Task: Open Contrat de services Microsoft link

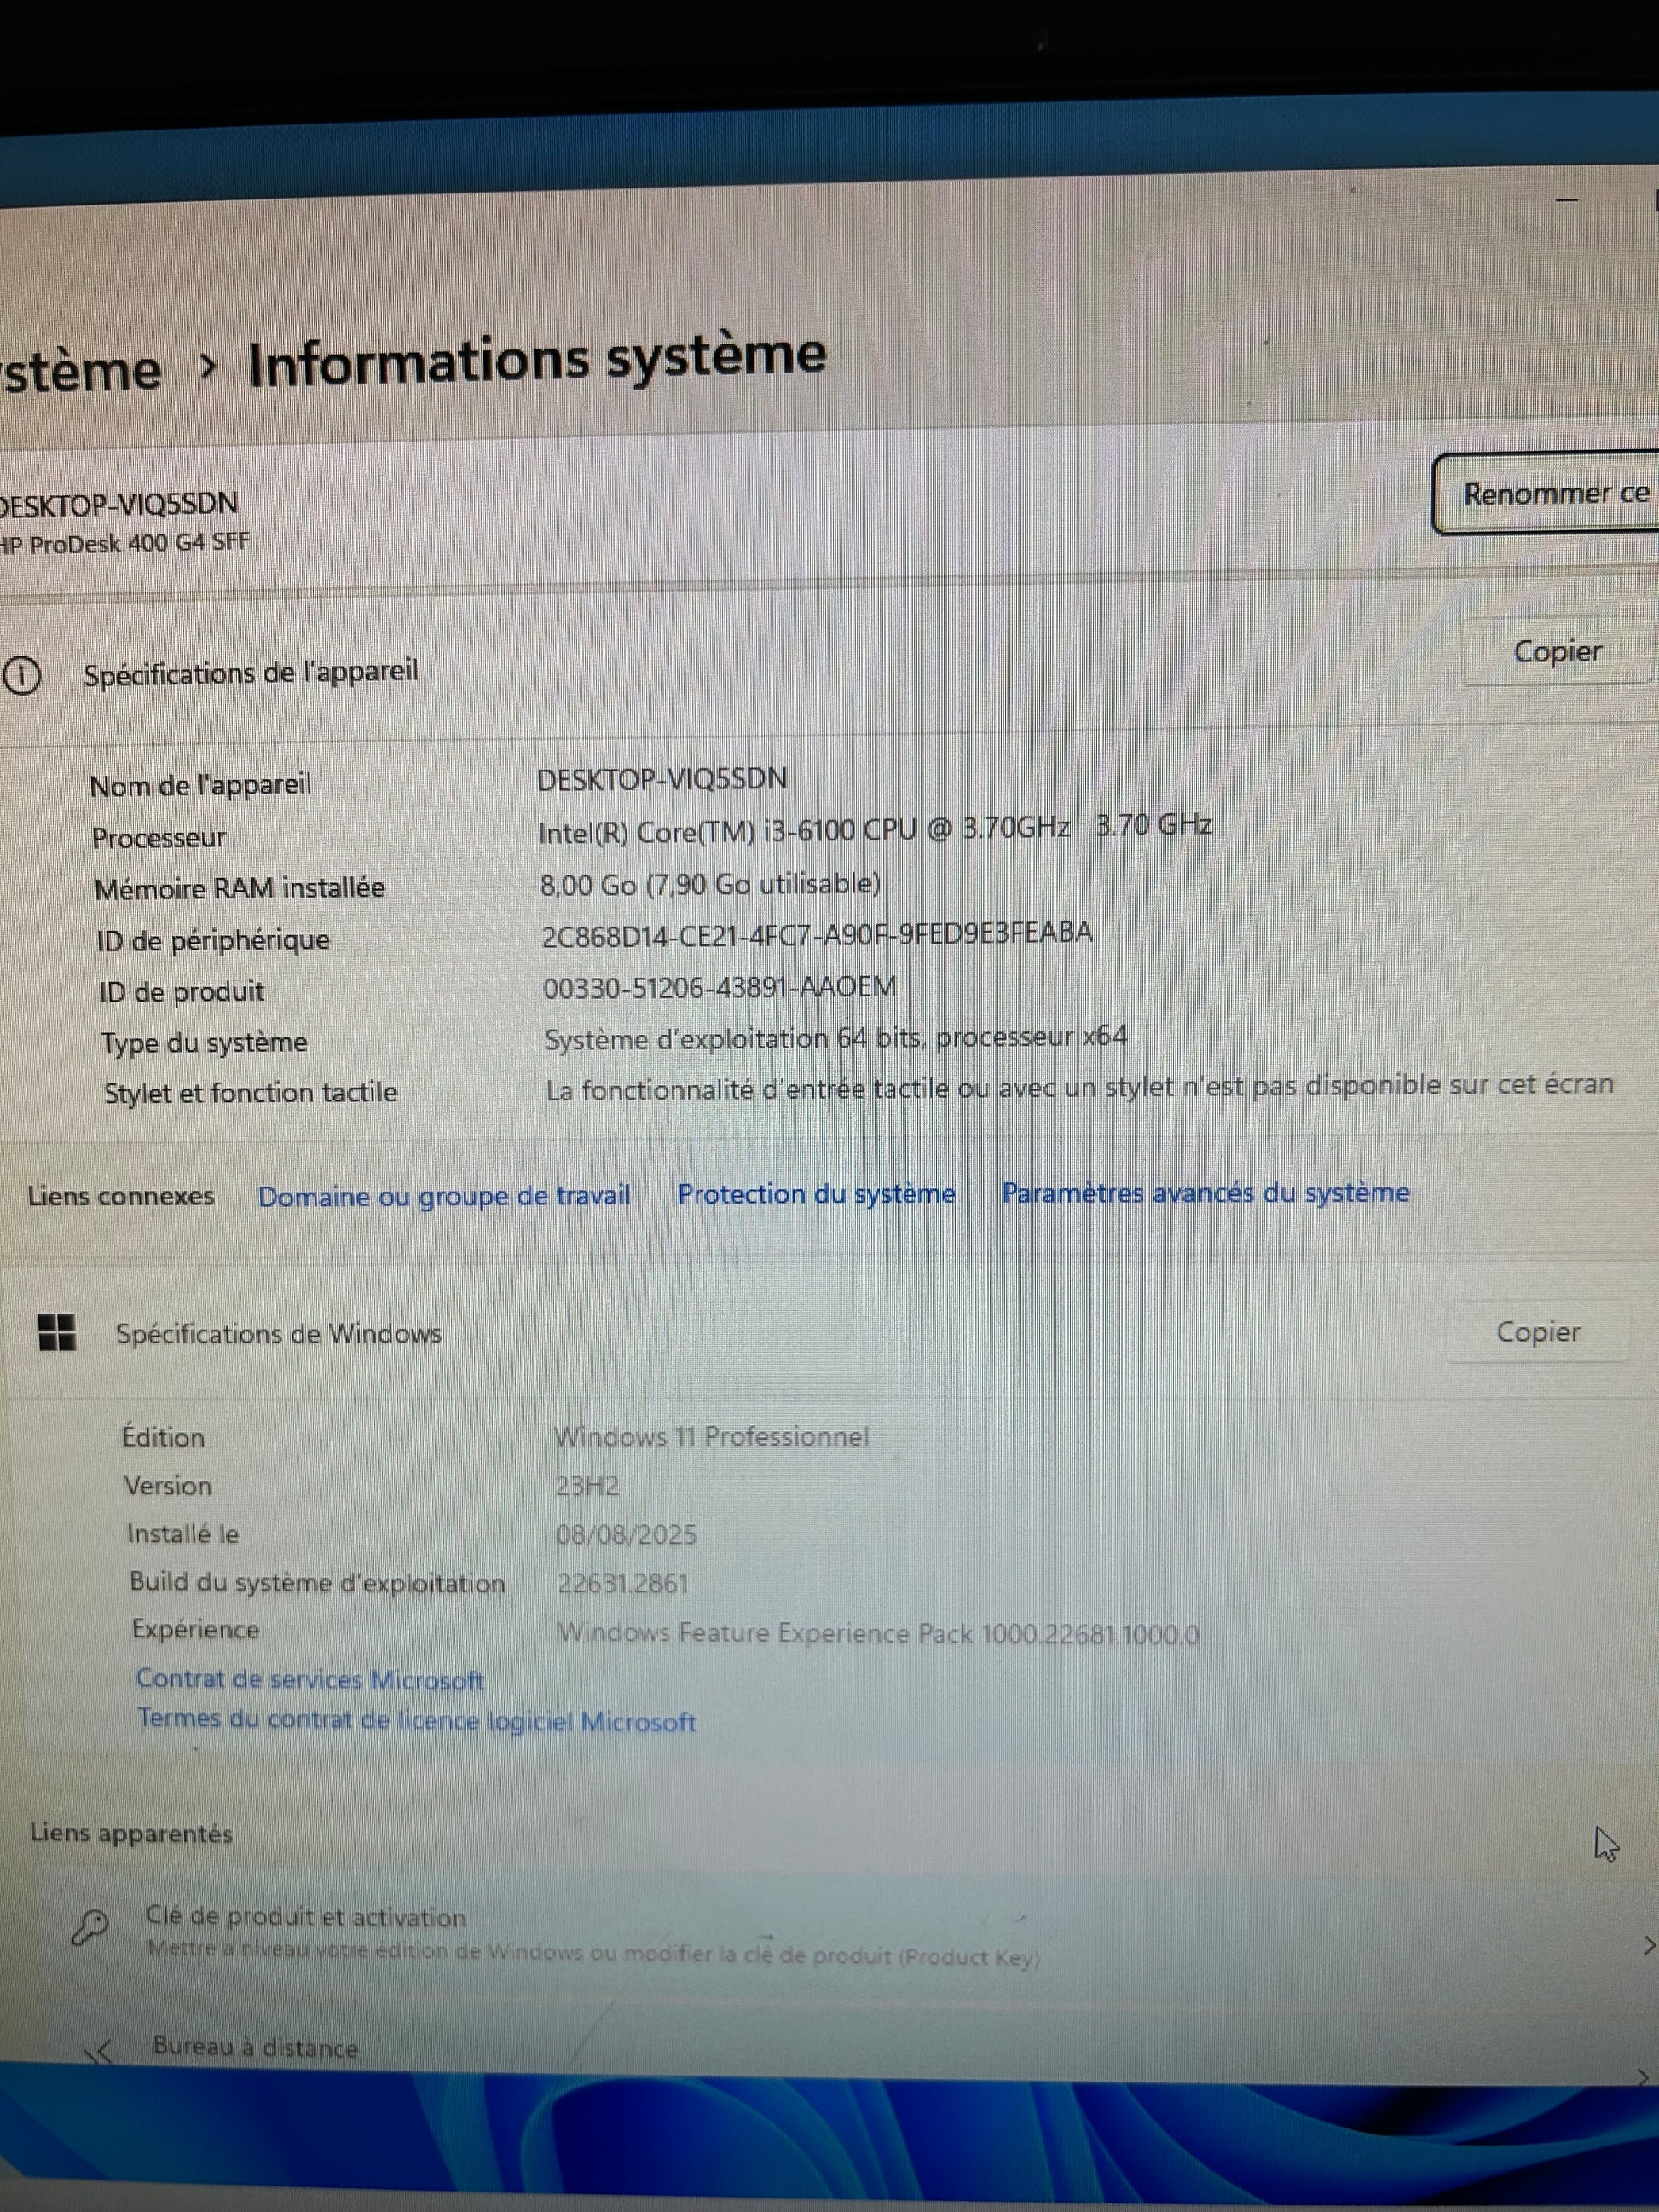Action: tap(310, 1679)
